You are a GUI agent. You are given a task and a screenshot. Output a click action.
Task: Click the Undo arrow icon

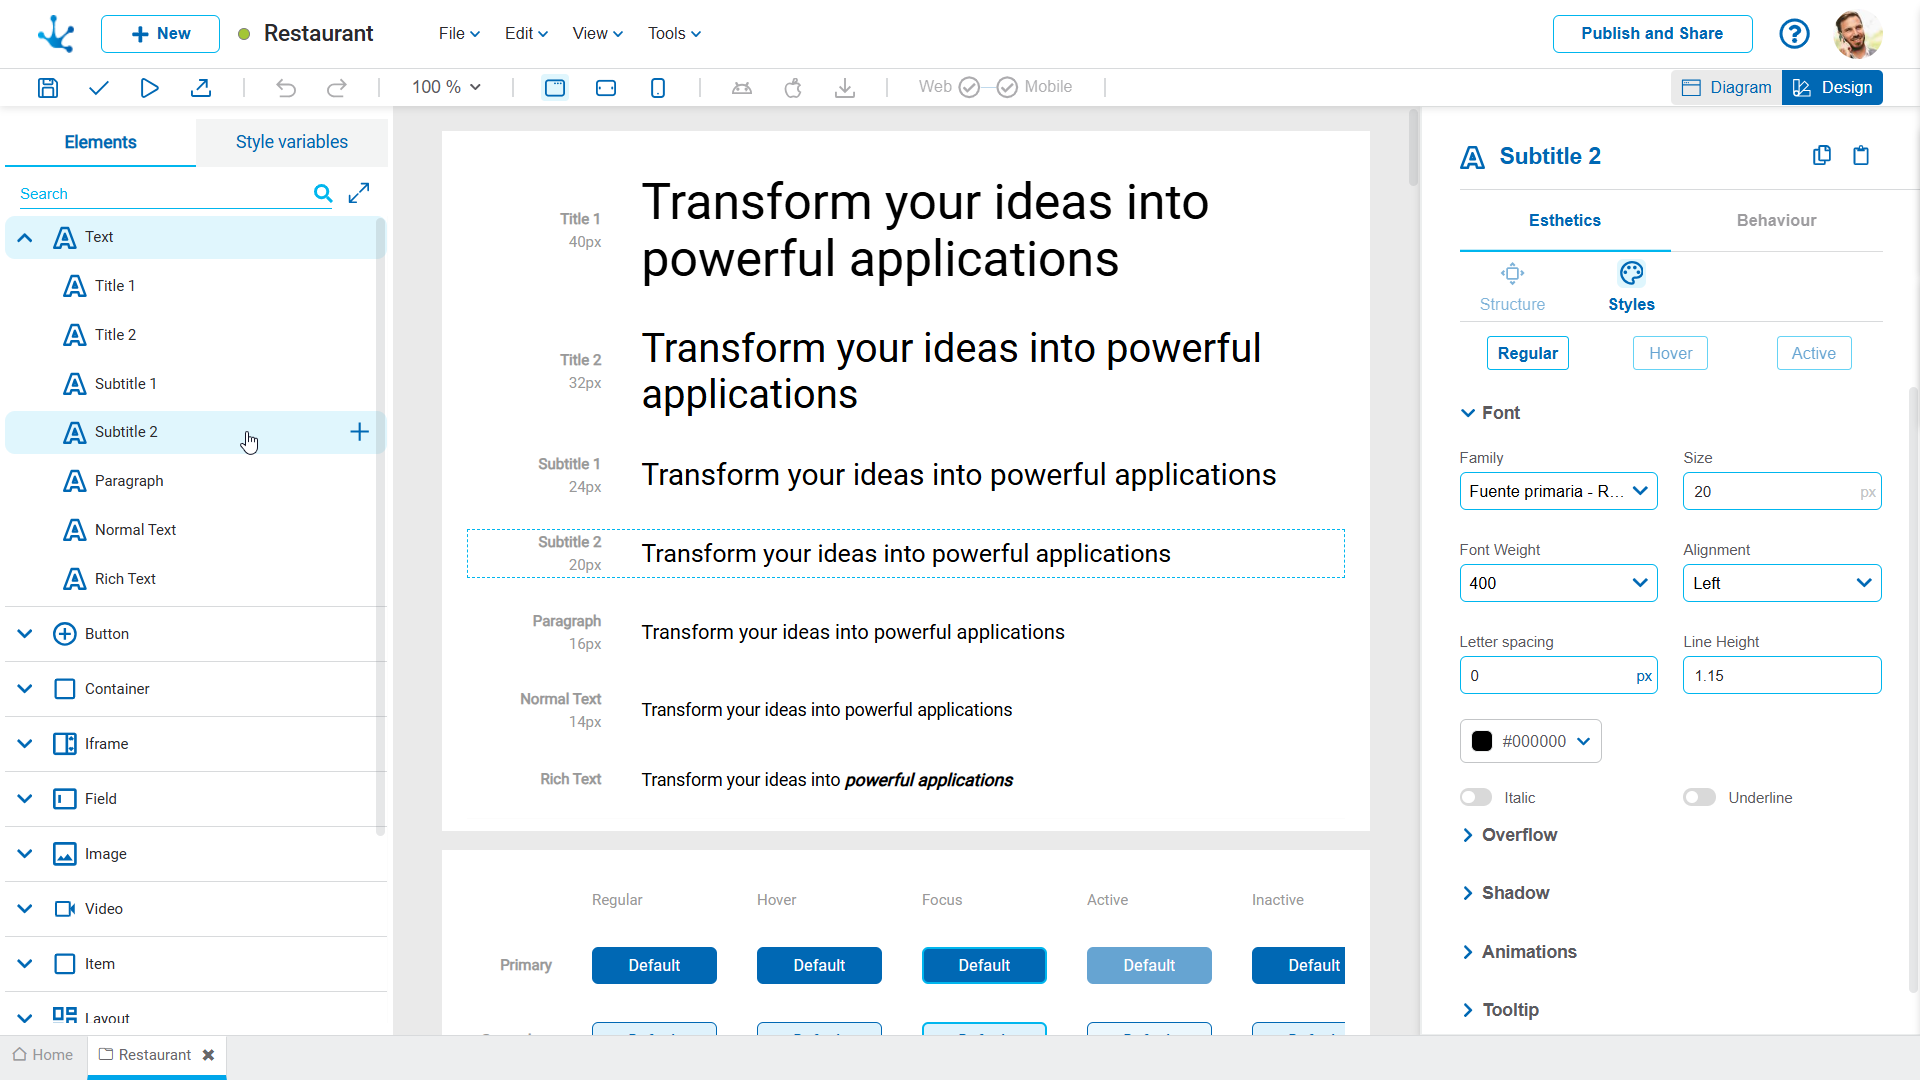(x=286, y=88)
